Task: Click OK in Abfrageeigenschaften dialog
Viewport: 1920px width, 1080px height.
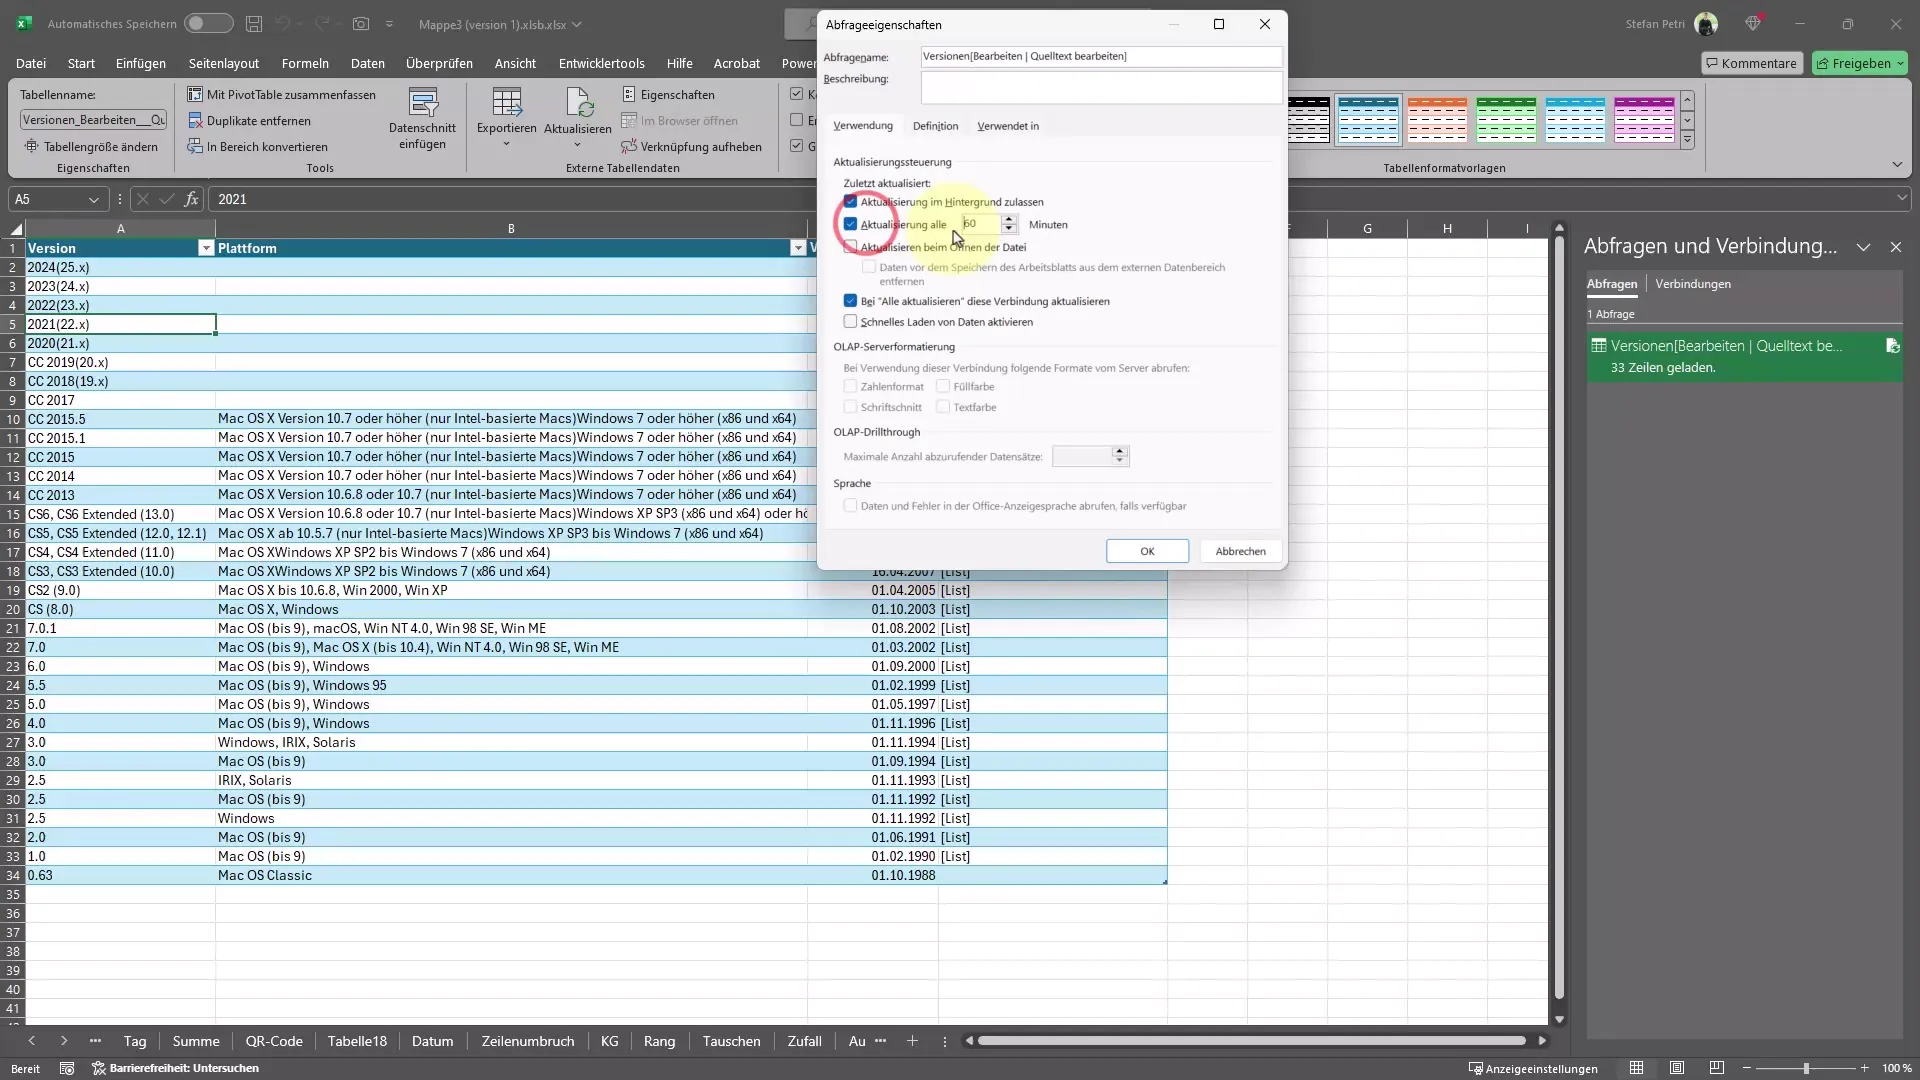Action: (x=1147, y=551)
